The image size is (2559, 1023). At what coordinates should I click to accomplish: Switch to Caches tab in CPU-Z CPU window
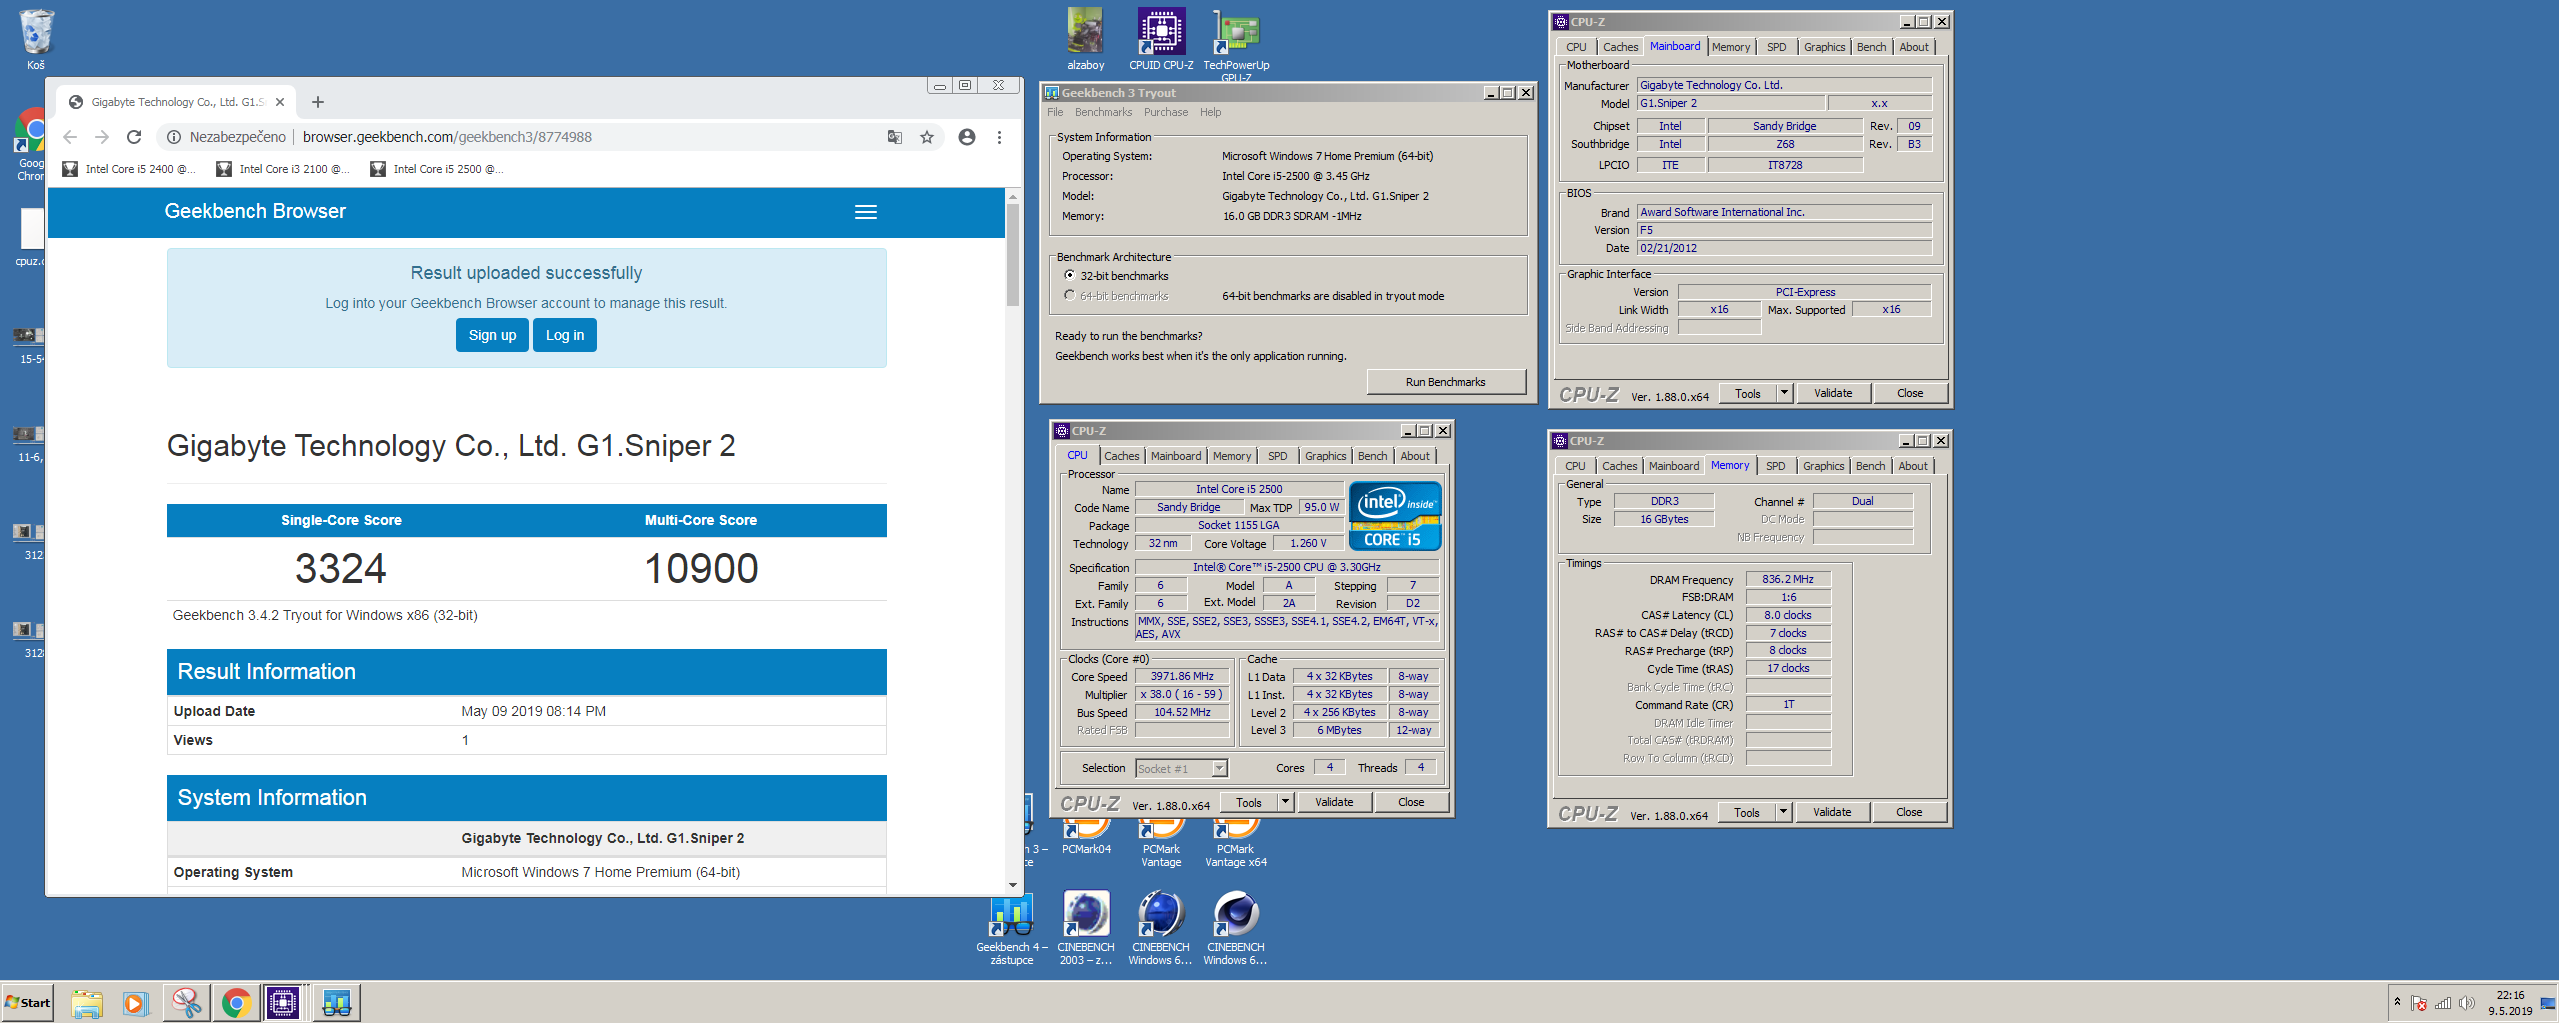[x=1121, y=456]
